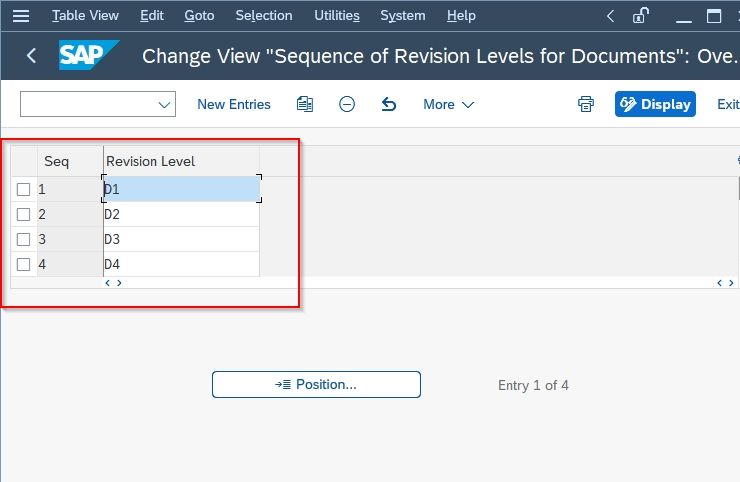Click the D3 revision level field
The width and height of the screenshot is (740, 482).
pyautogui.click(x=181, y=239)
